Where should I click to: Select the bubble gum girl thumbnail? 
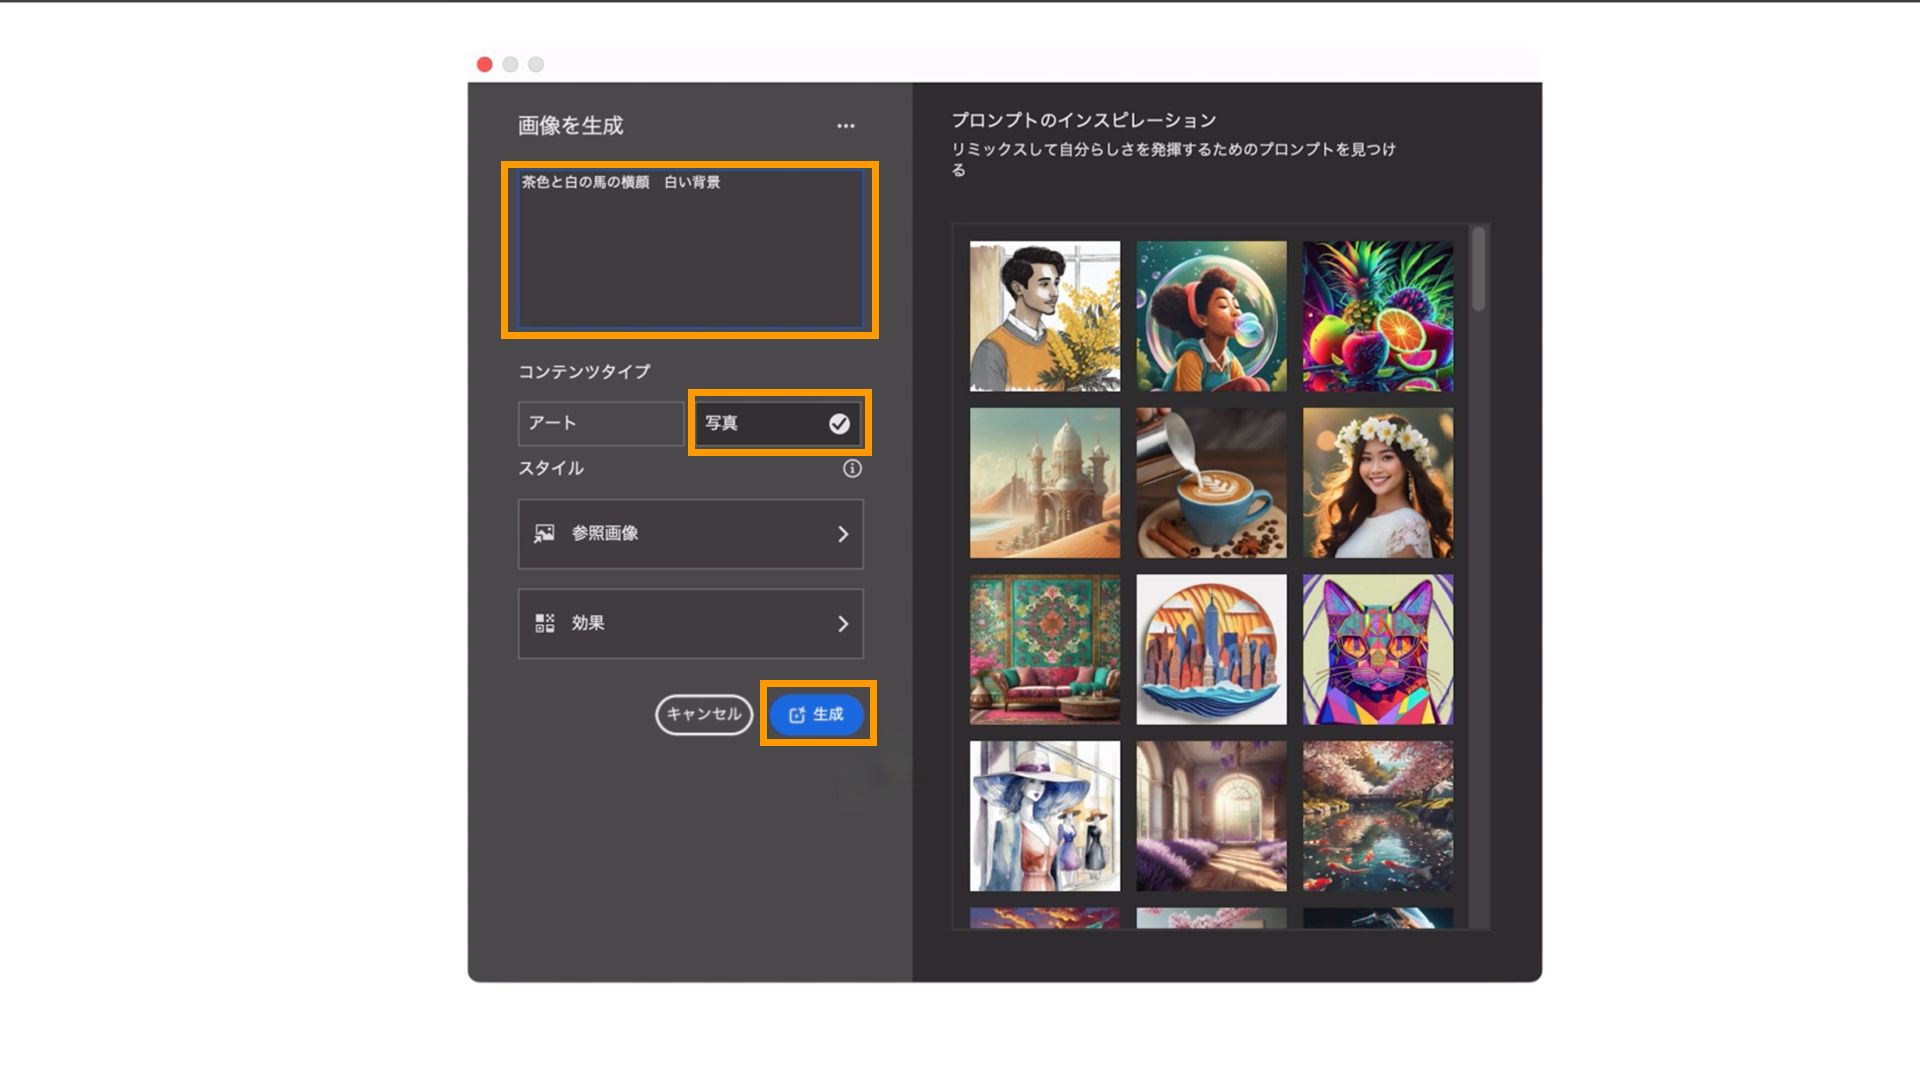1211,316
